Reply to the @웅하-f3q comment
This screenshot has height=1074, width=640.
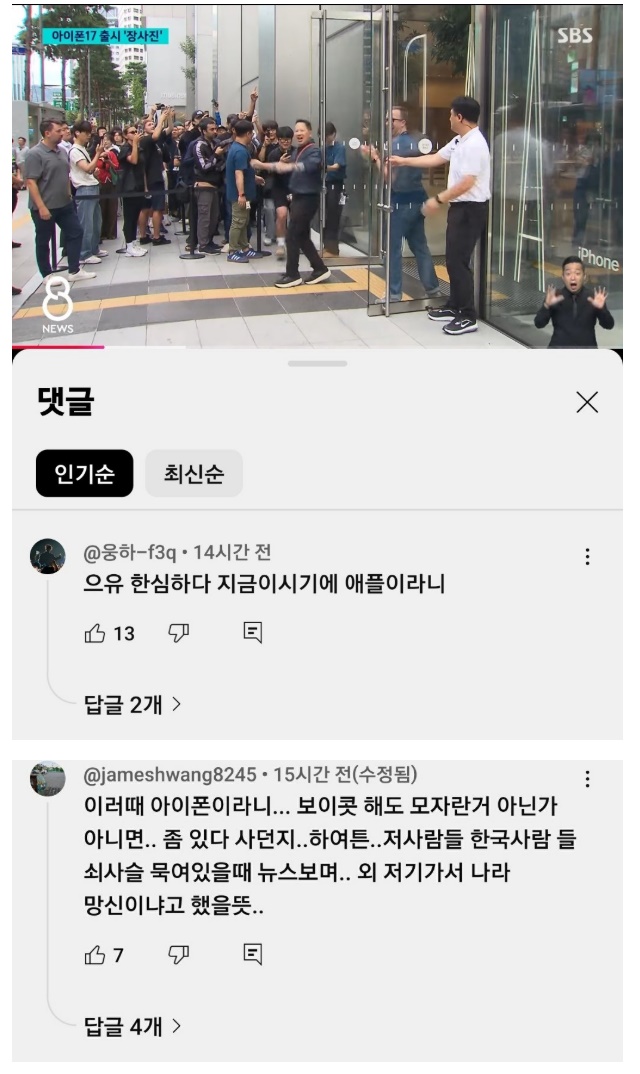pyautogui.click(x=253, y=632)
